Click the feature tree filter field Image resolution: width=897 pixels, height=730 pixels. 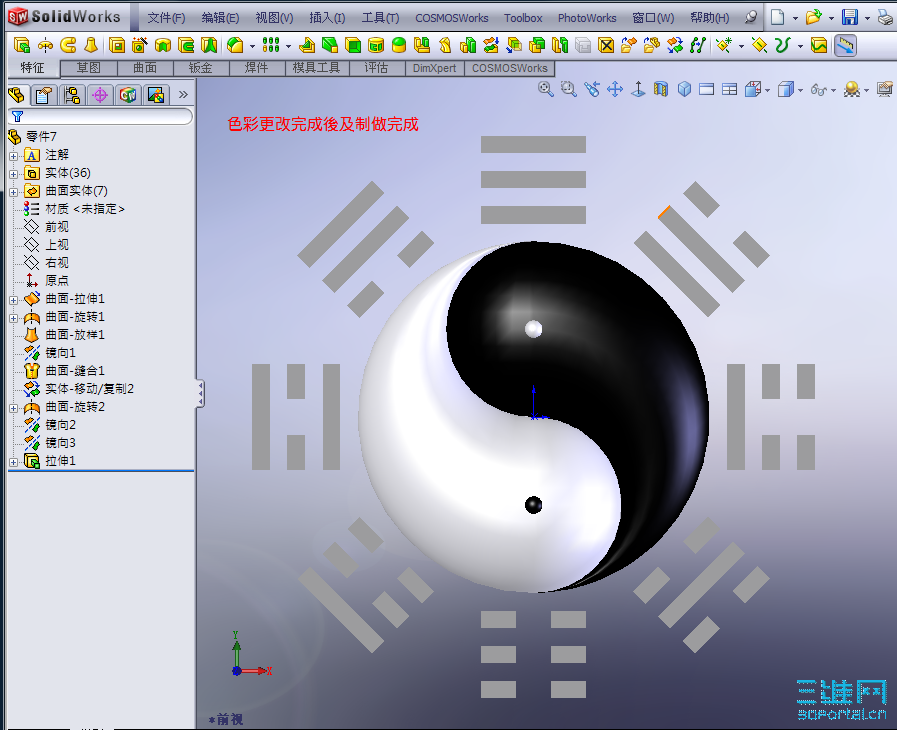(100, 117)
